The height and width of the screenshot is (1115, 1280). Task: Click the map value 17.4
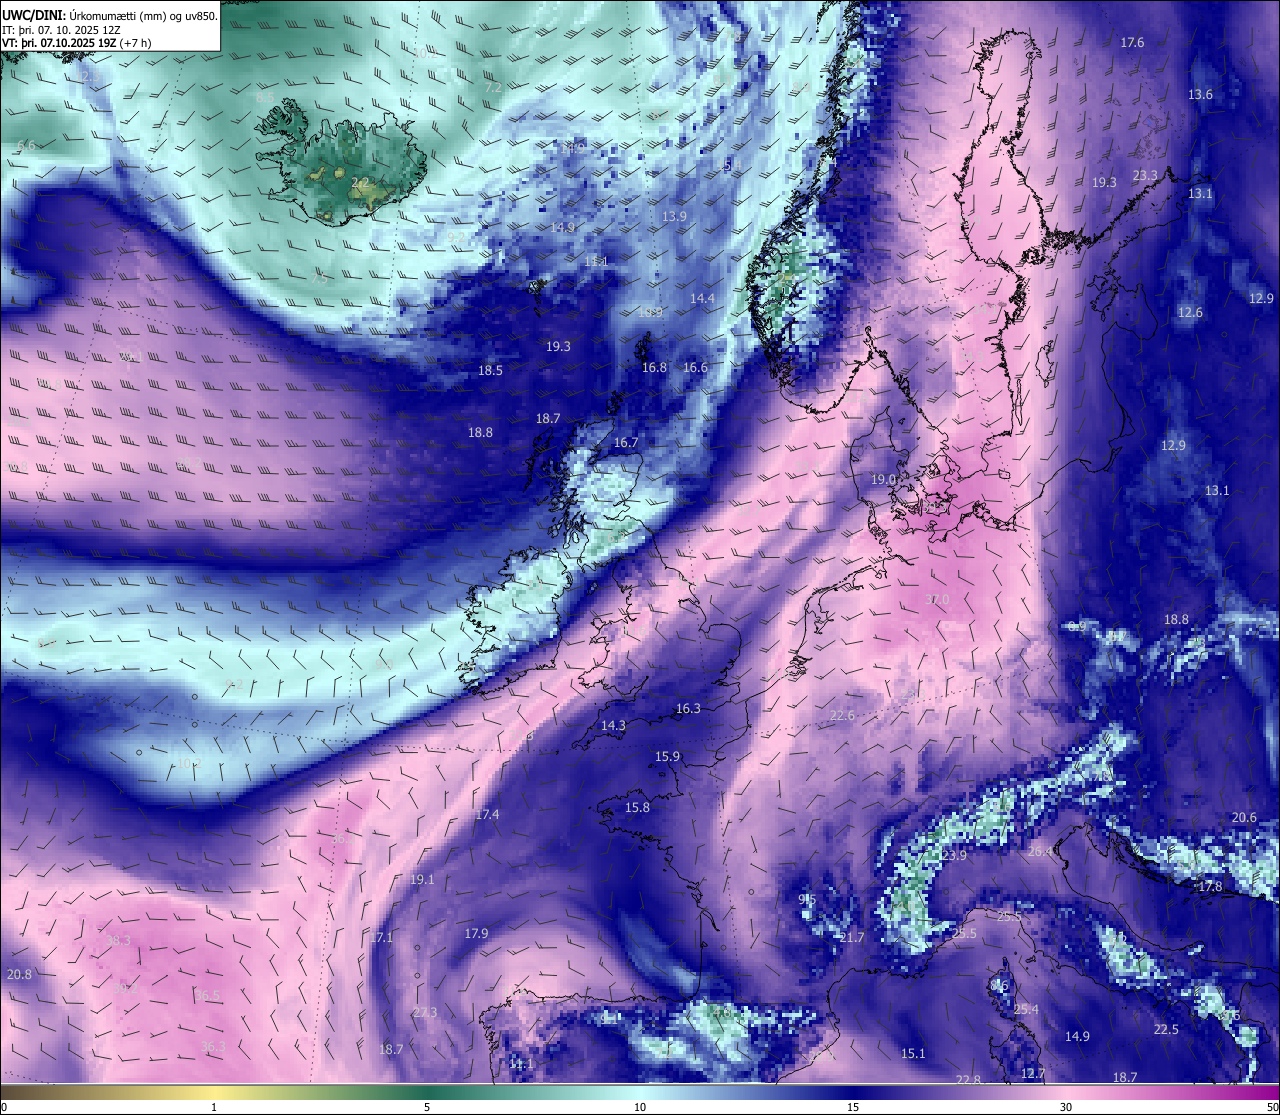coord(487,815)
